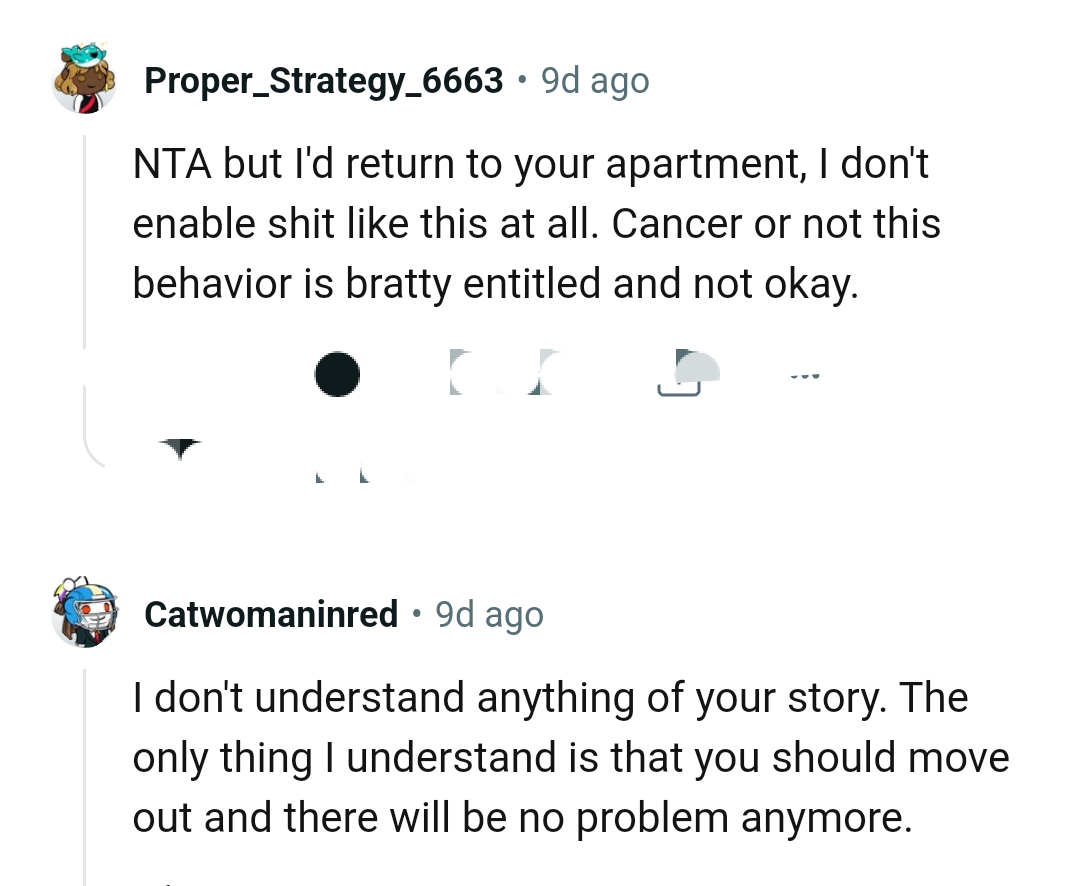This screenshot has height=886, width=1080.
Task: Open Catwomaninred's profile
Action: point(270,614)
